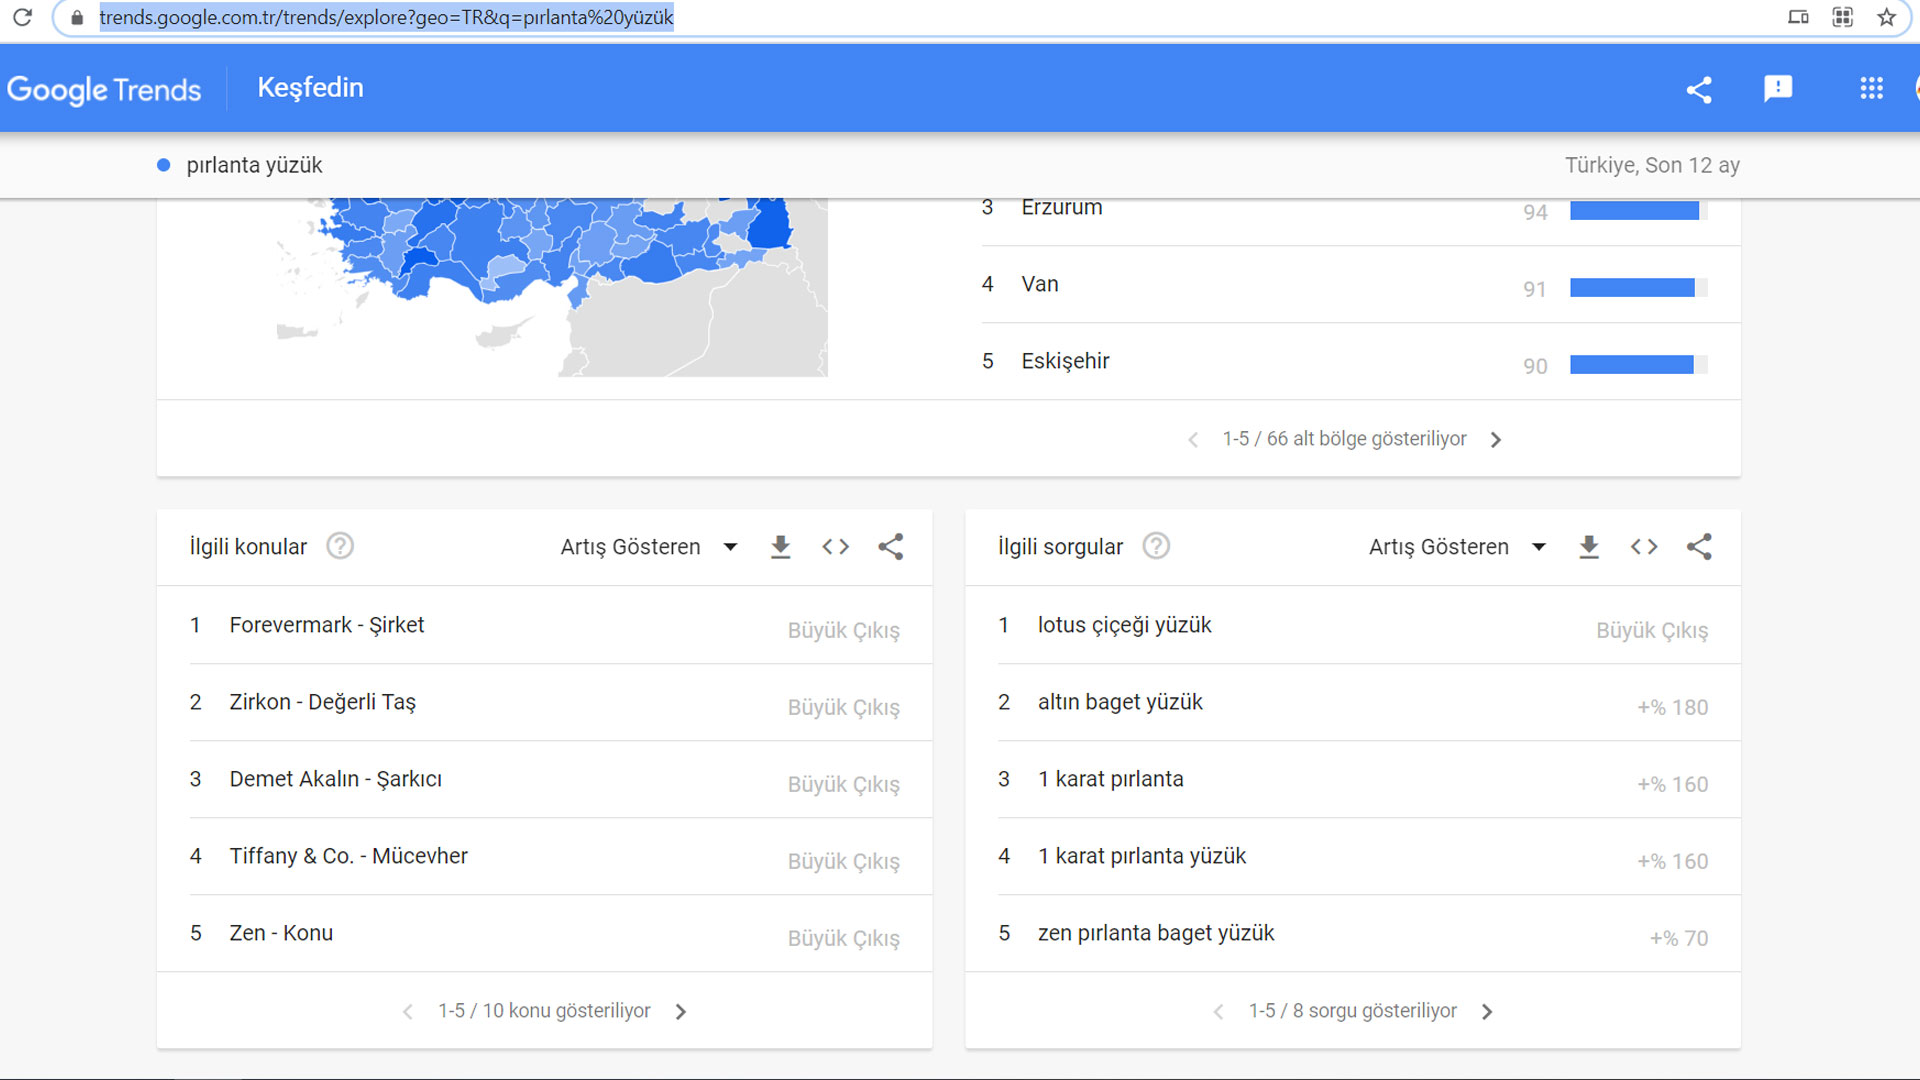Open İlgili konular Artış Gösteren dropdown

[x=649, y=547]
